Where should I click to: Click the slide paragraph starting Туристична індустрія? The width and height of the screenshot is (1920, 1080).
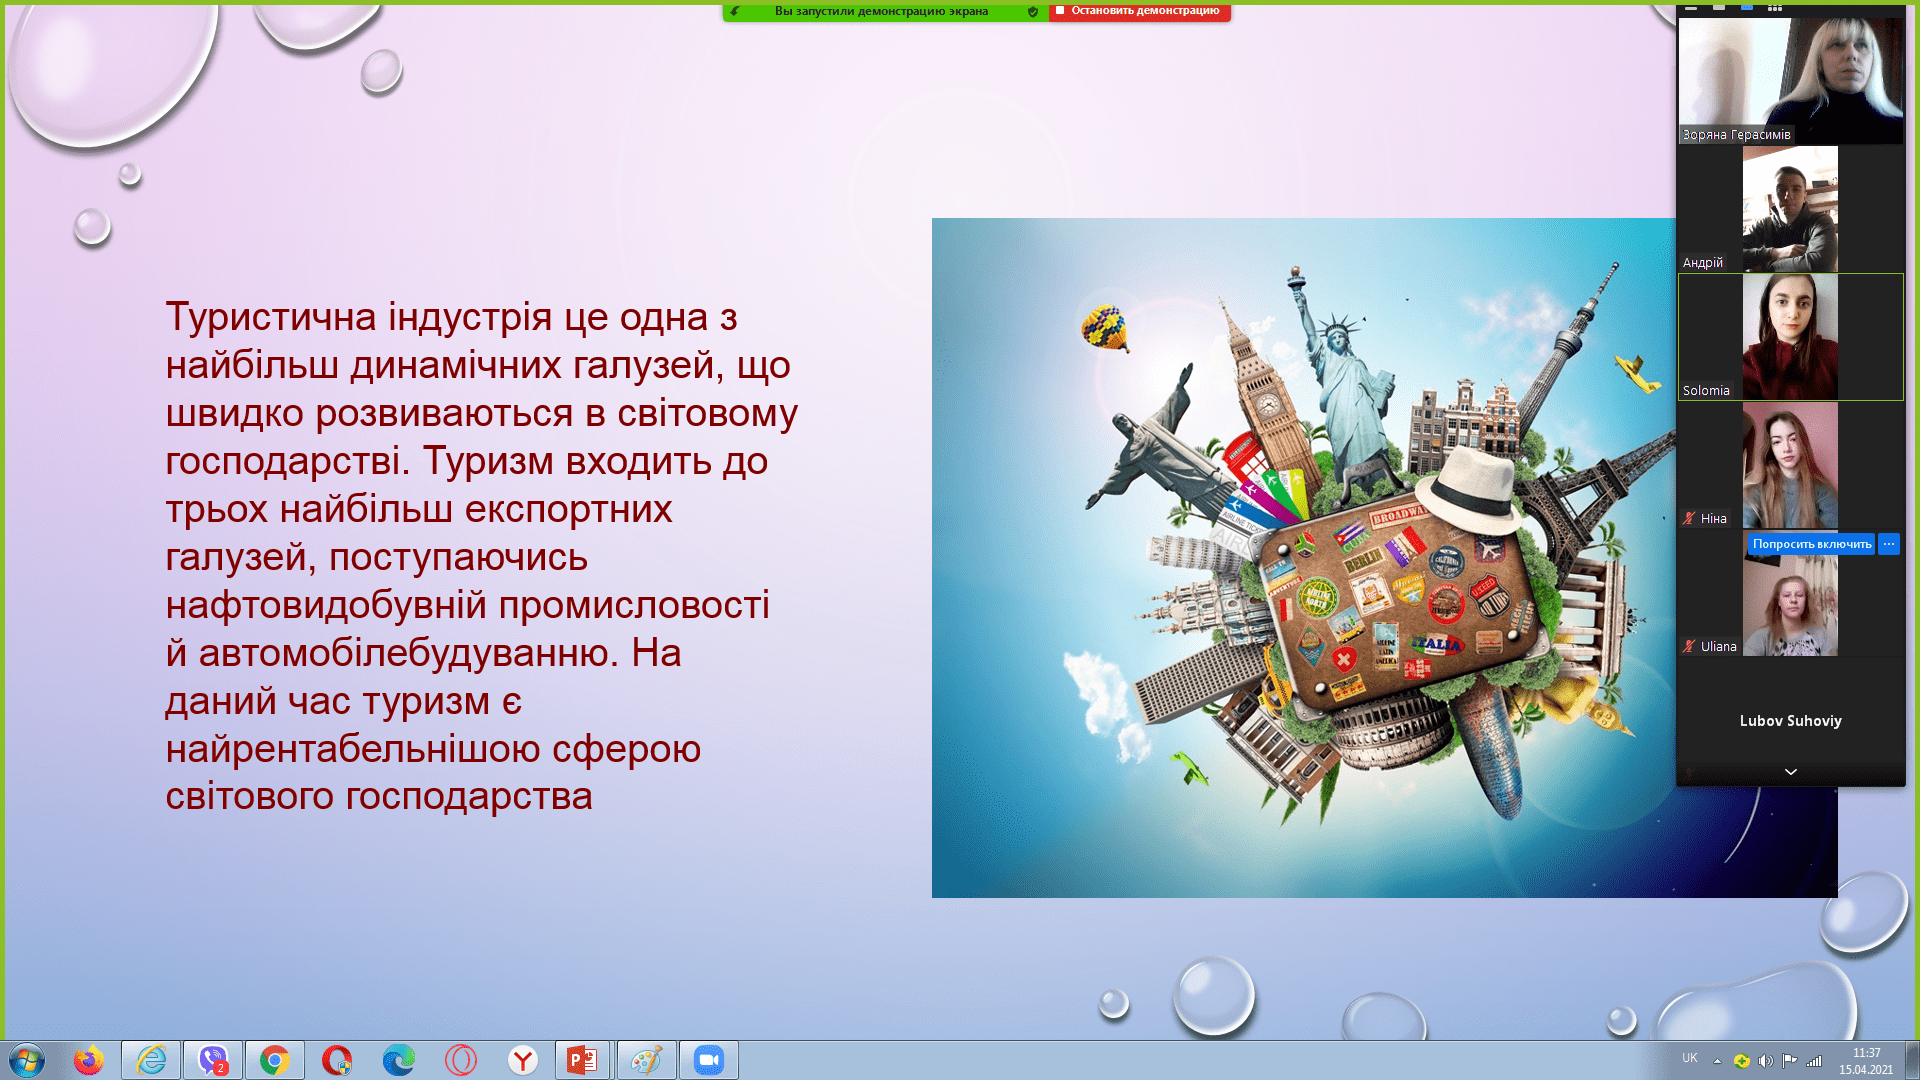(481, 556)
